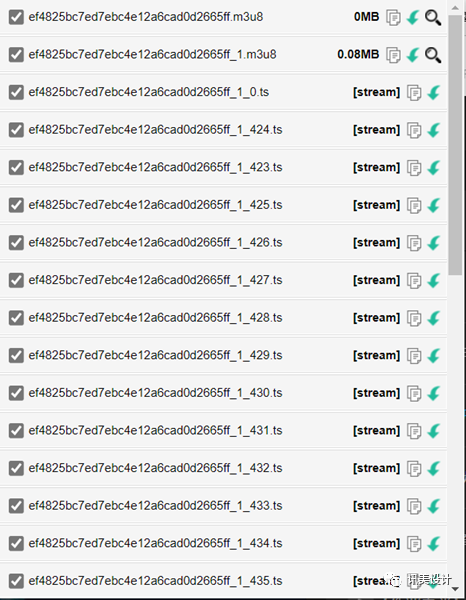The height and width of the screenshot is (600, 466).
Task: Download ef4825bc7ed7ebc4e12a6cad0d2665ff.m3u8 with green arrow
Action: click(413, 18)
